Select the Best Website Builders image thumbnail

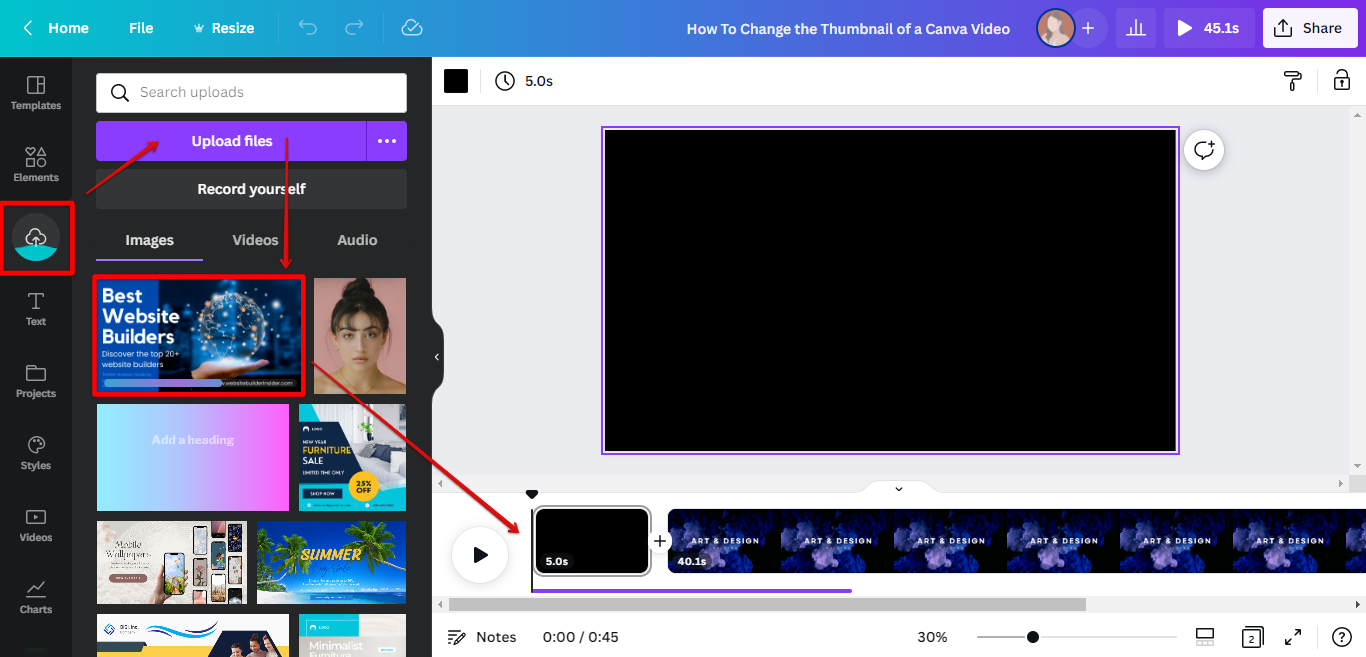coord(199,336)
